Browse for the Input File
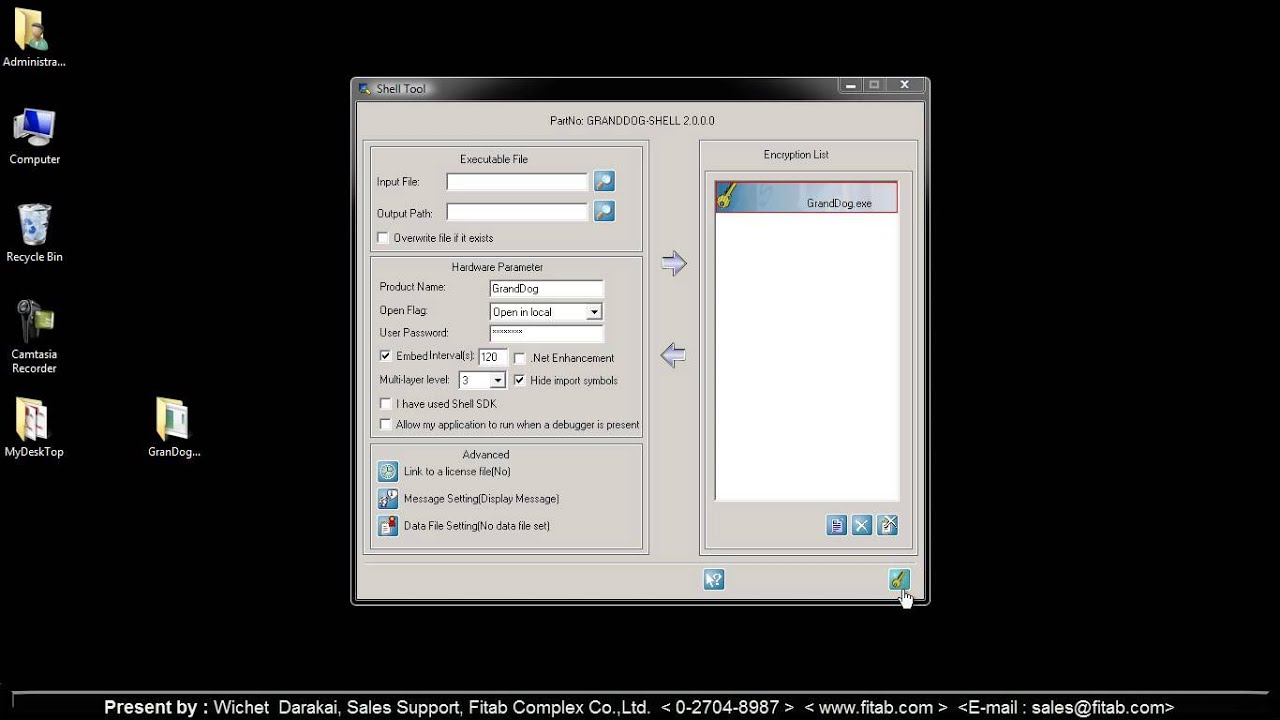This screenshot has width=1280, height=720. tap(604, 181)
